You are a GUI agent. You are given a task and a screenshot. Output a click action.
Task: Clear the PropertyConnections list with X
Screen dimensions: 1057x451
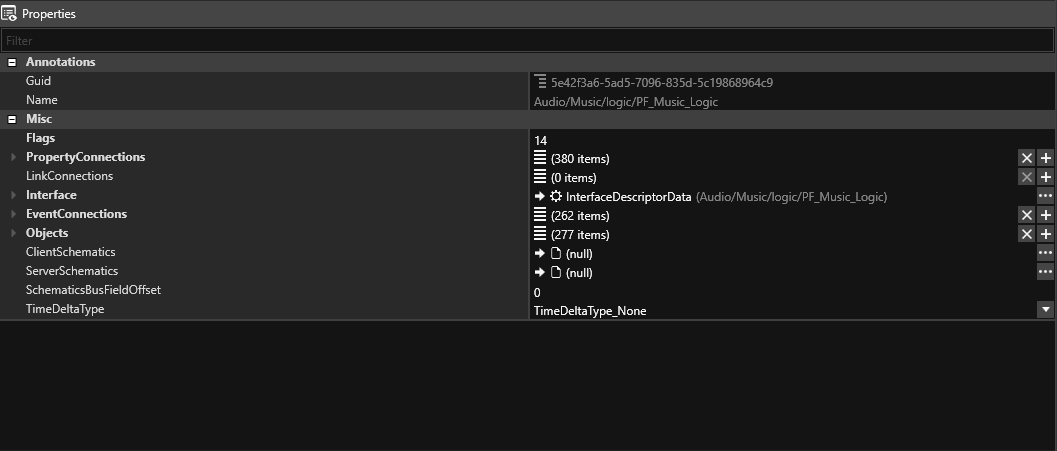point(1026,158)
